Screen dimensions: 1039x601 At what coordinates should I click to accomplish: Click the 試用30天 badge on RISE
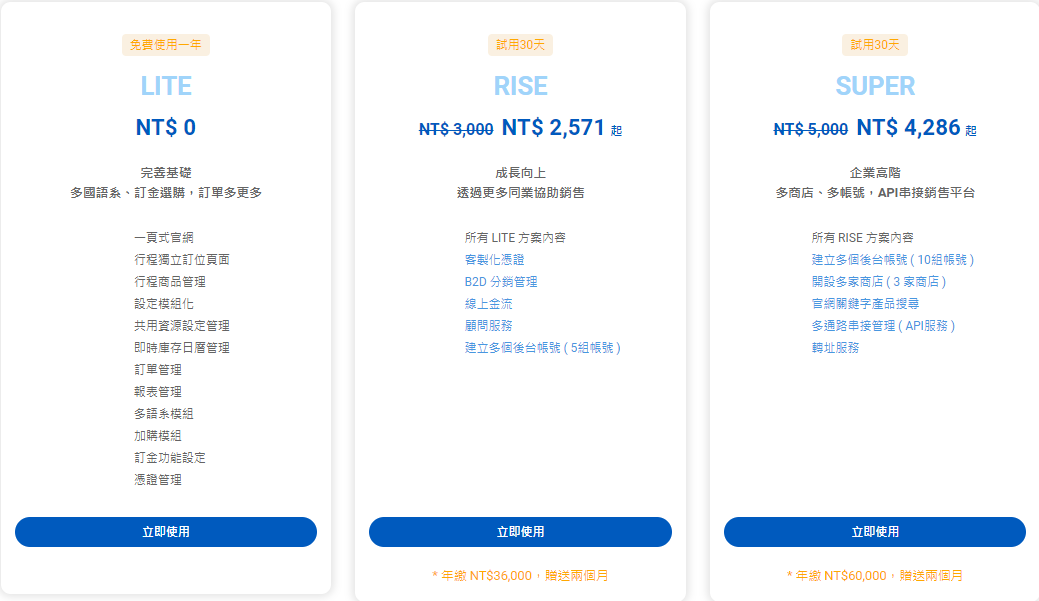pyautogui.click(x=520, y=44)
